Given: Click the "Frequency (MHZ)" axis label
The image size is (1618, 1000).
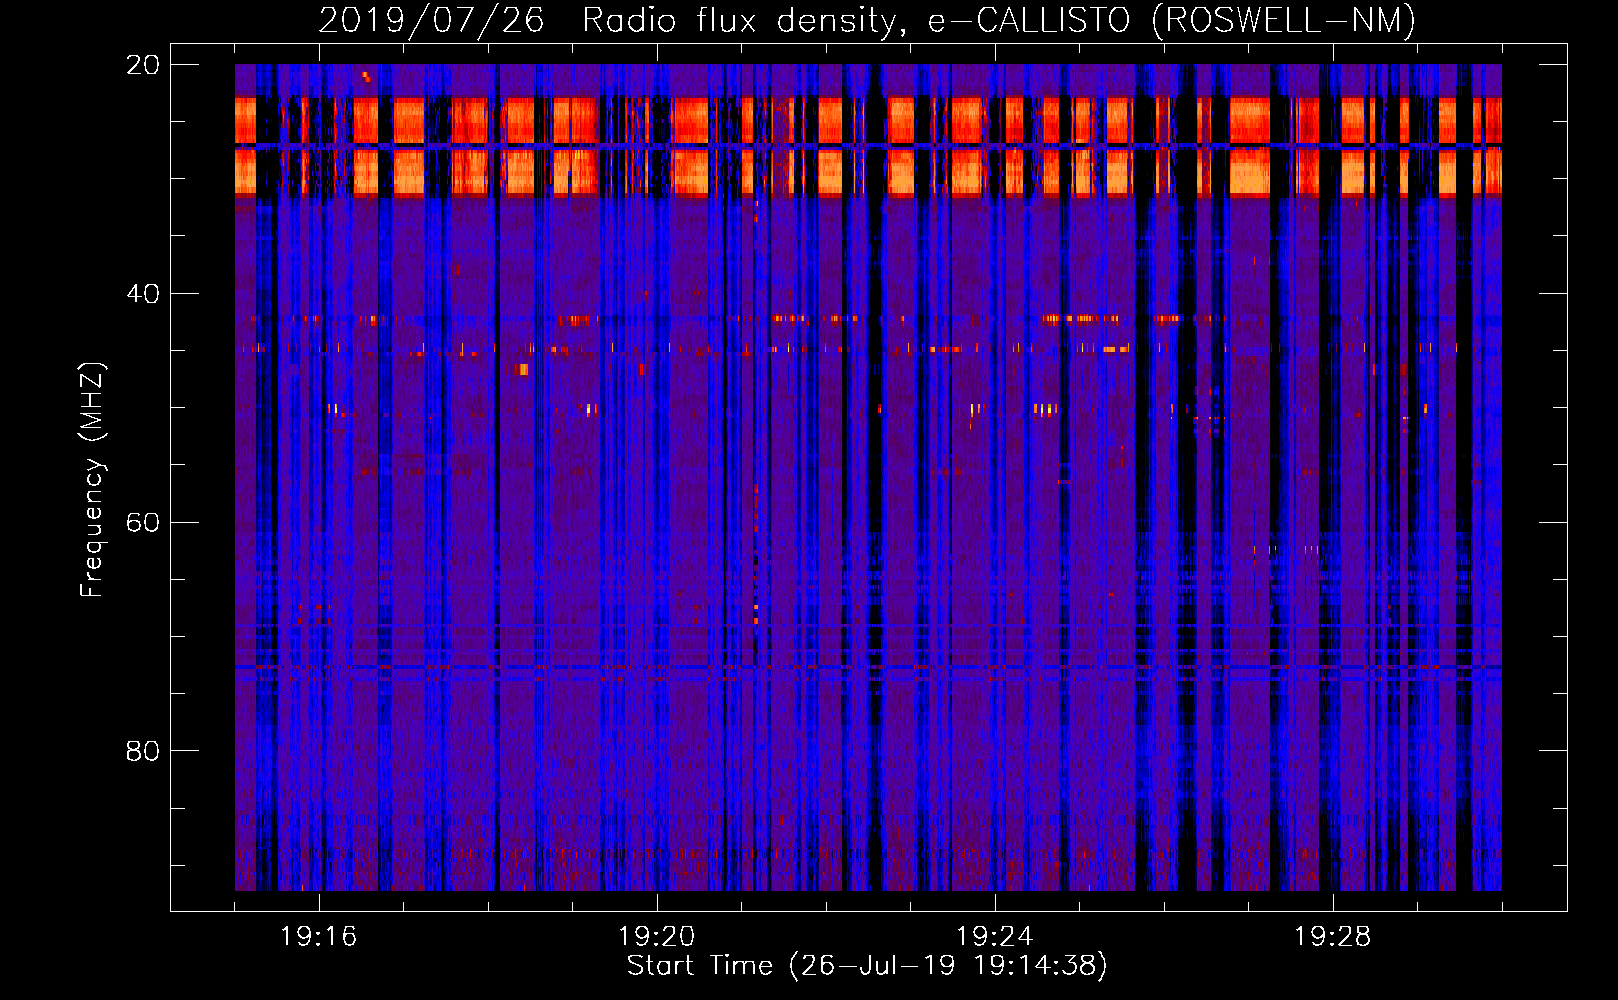Looking at the screenshot, I should click(x=92, y=480).
